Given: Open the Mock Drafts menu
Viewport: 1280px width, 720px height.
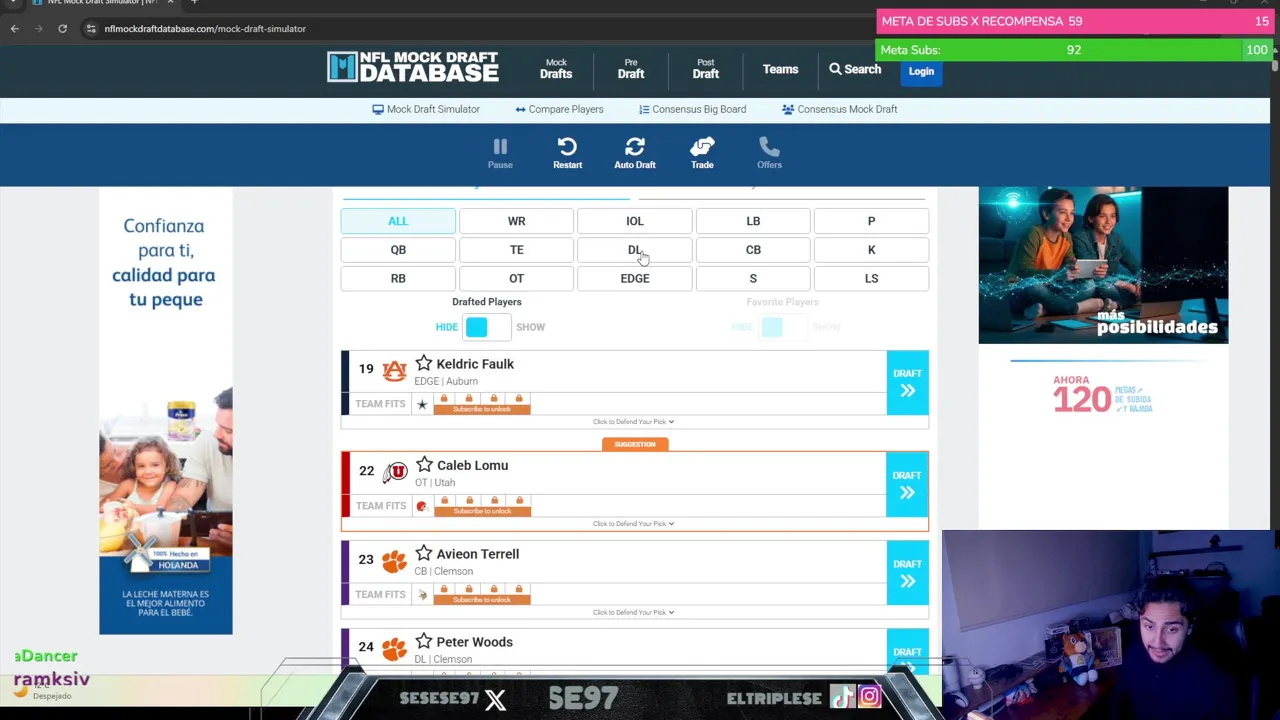Looking at the screenshot, I should [556, 68].
